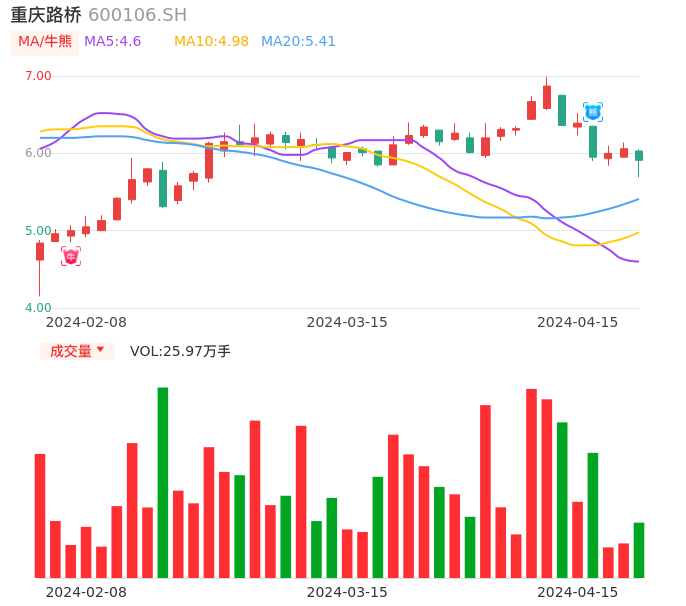Open the 成交量 indicator dropdown
Screen dimensions: 686x606
point(77,351)
